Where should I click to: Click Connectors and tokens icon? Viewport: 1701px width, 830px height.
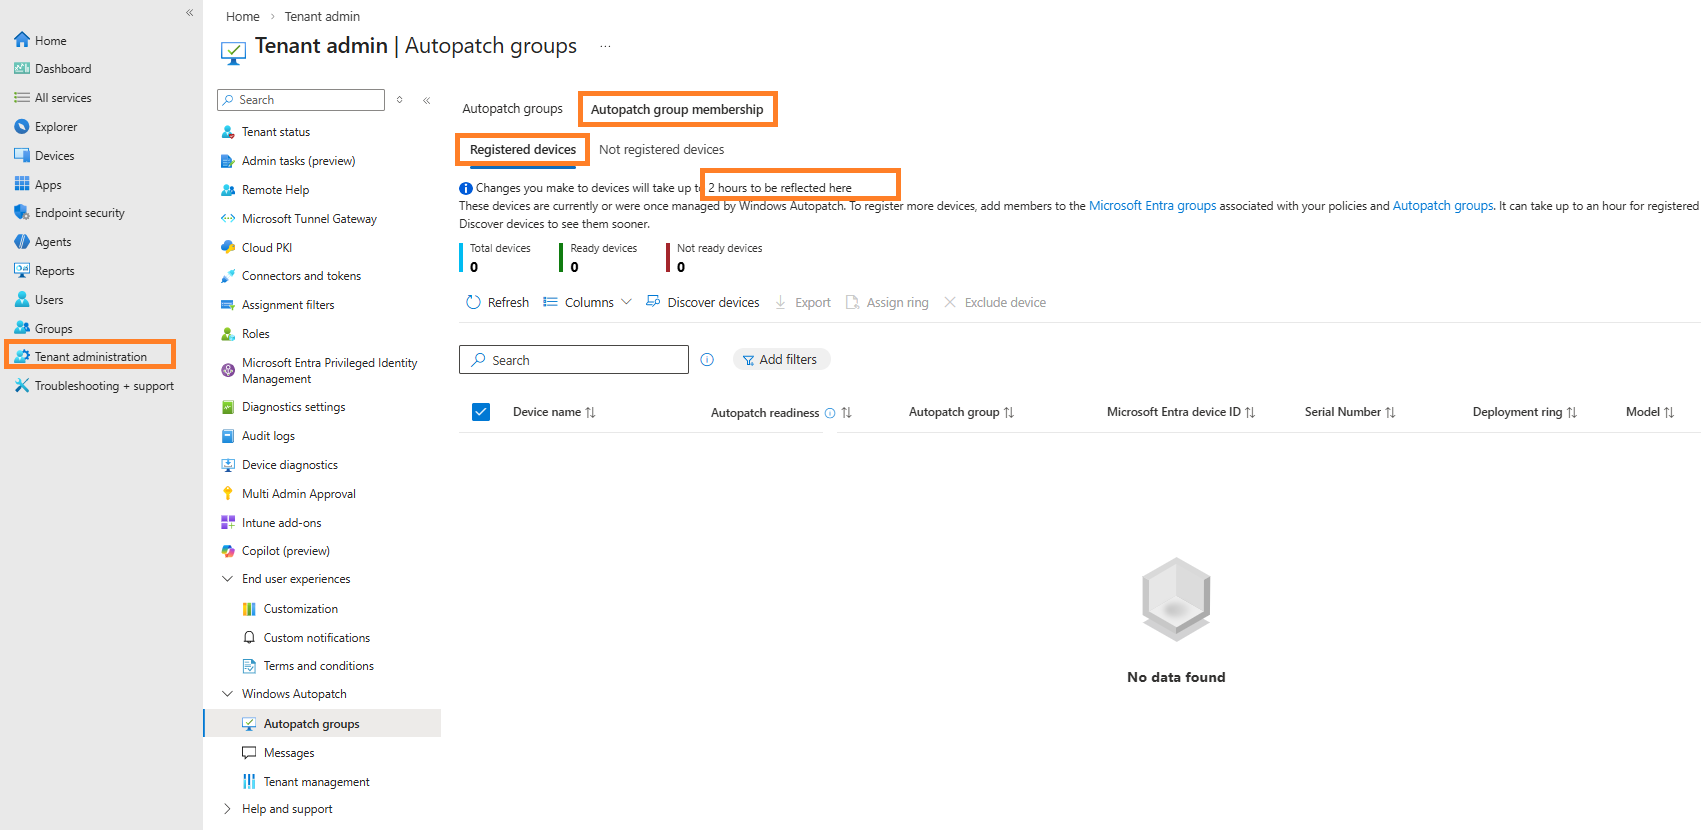pyautogui.click(x=228, y=276)
